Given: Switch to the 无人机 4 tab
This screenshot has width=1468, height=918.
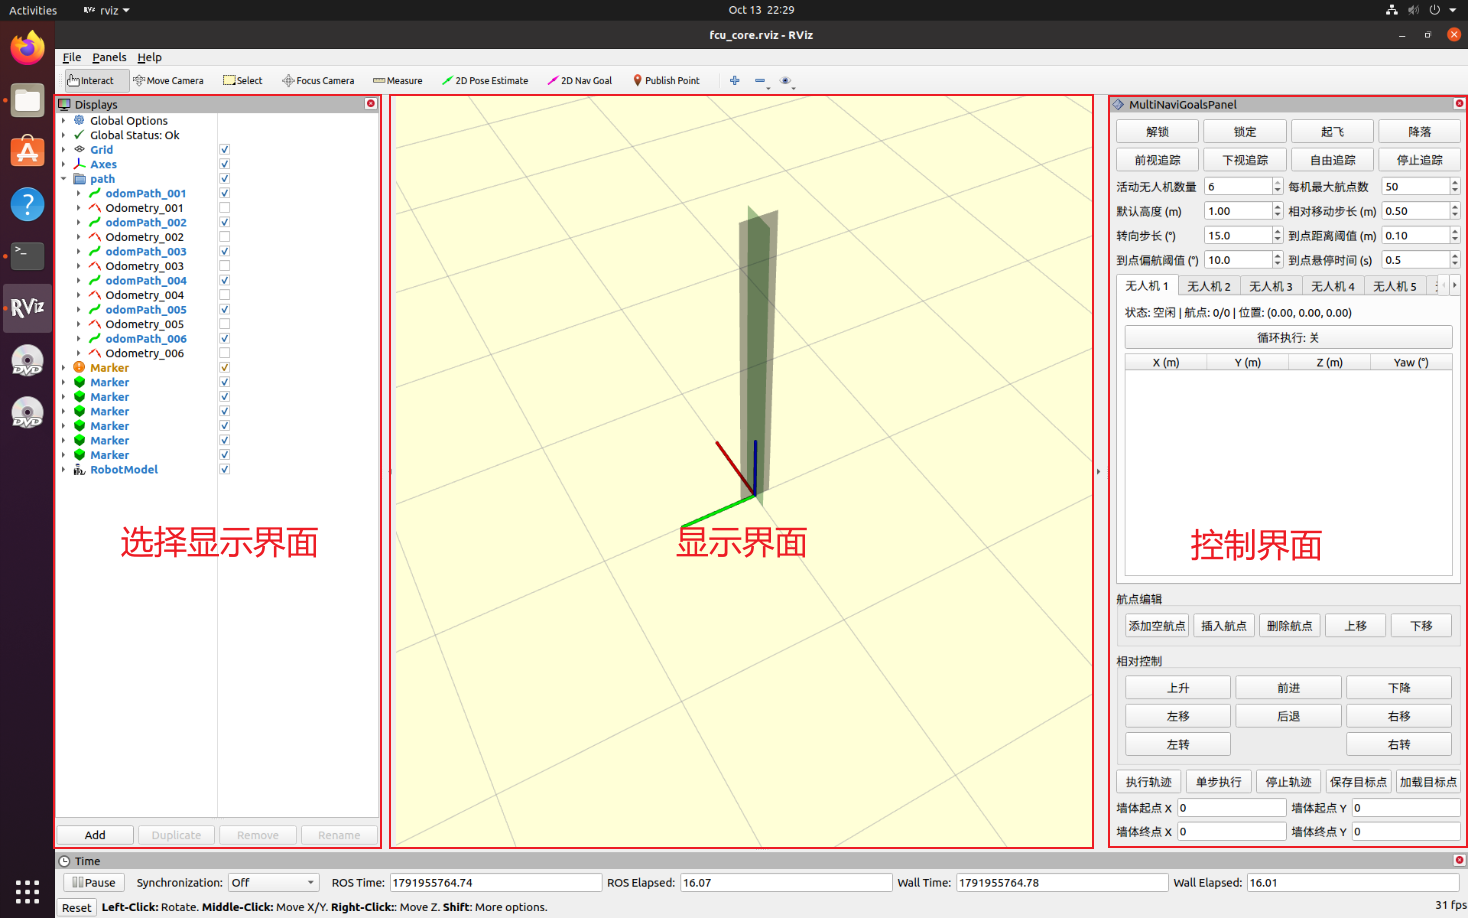Looking at the screenshot, I should click(x=1332, y=286).
